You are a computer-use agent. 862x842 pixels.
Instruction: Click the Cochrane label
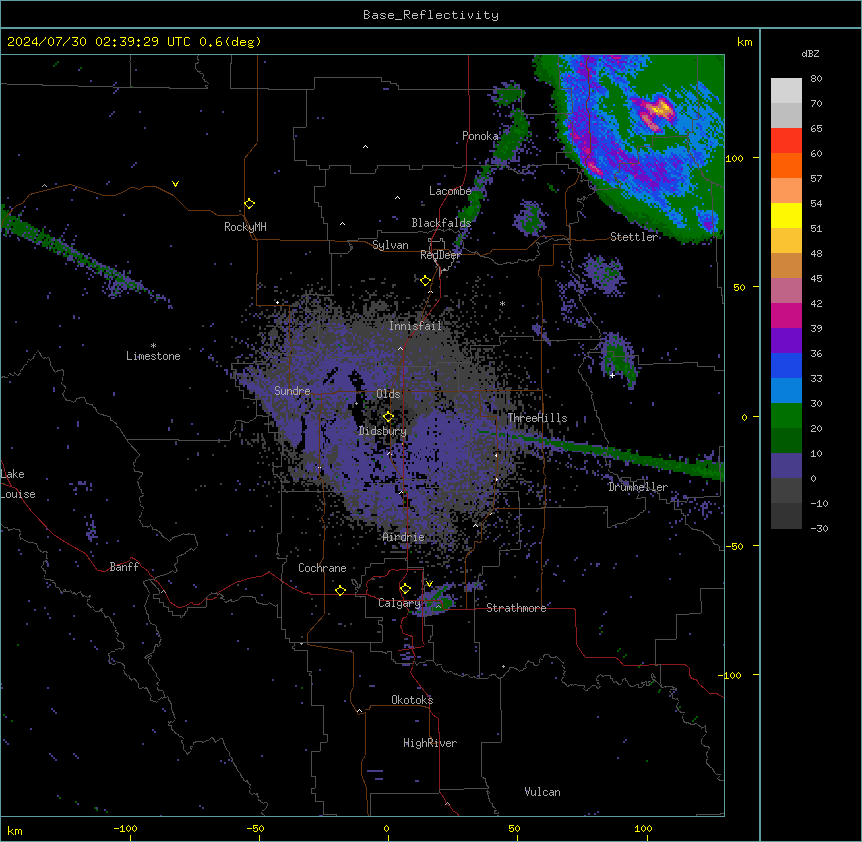click(x=322, y=568)
